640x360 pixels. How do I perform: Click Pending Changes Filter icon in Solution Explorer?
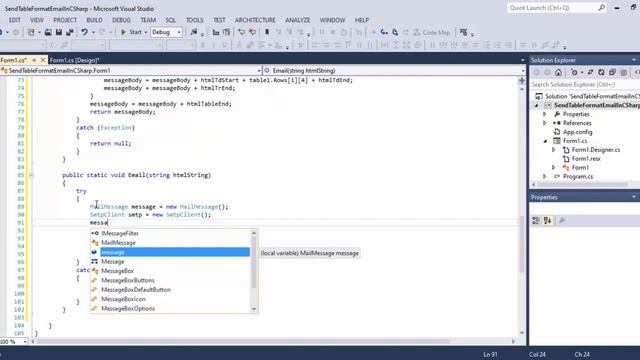[x=574, y=72]
